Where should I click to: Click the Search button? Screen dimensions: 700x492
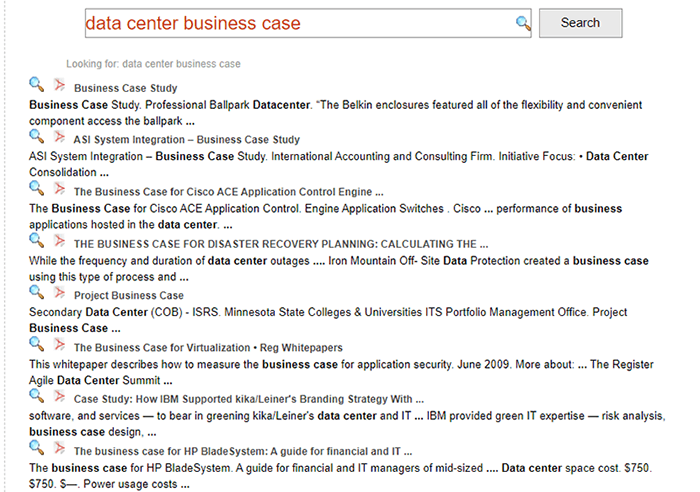pos(580,23)
